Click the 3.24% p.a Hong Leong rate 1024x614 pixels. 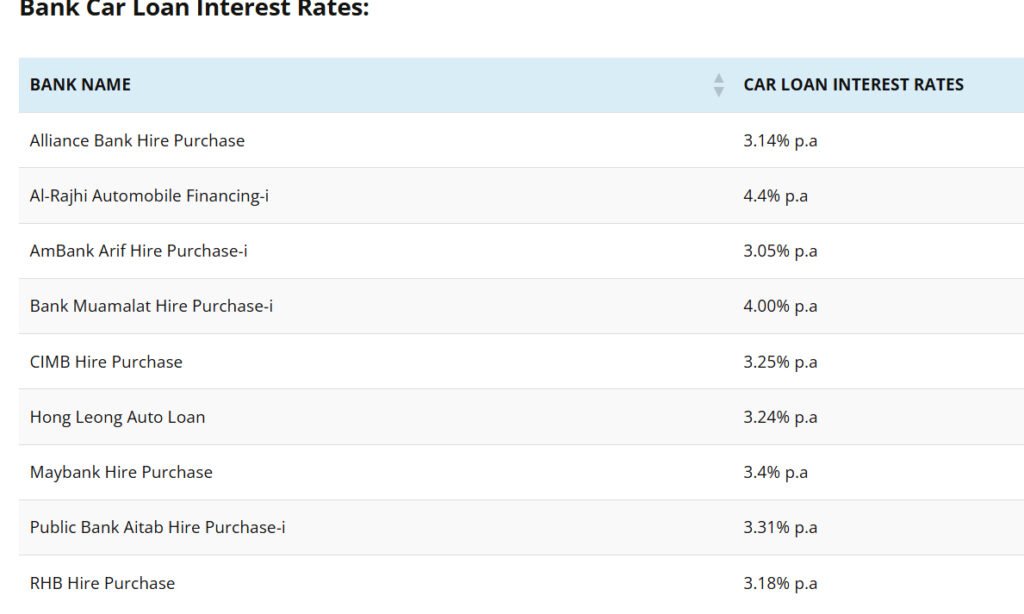click(780, 417)
